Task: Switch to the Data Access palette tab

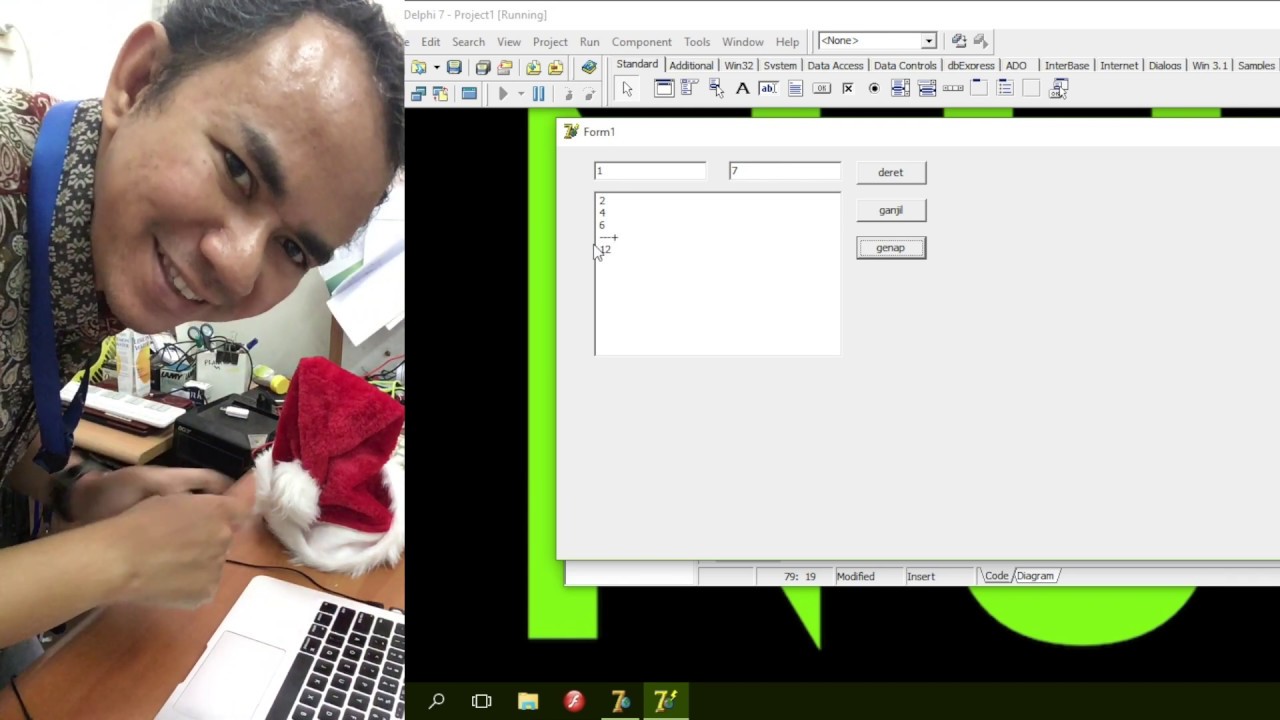Action: coord(835,65)
